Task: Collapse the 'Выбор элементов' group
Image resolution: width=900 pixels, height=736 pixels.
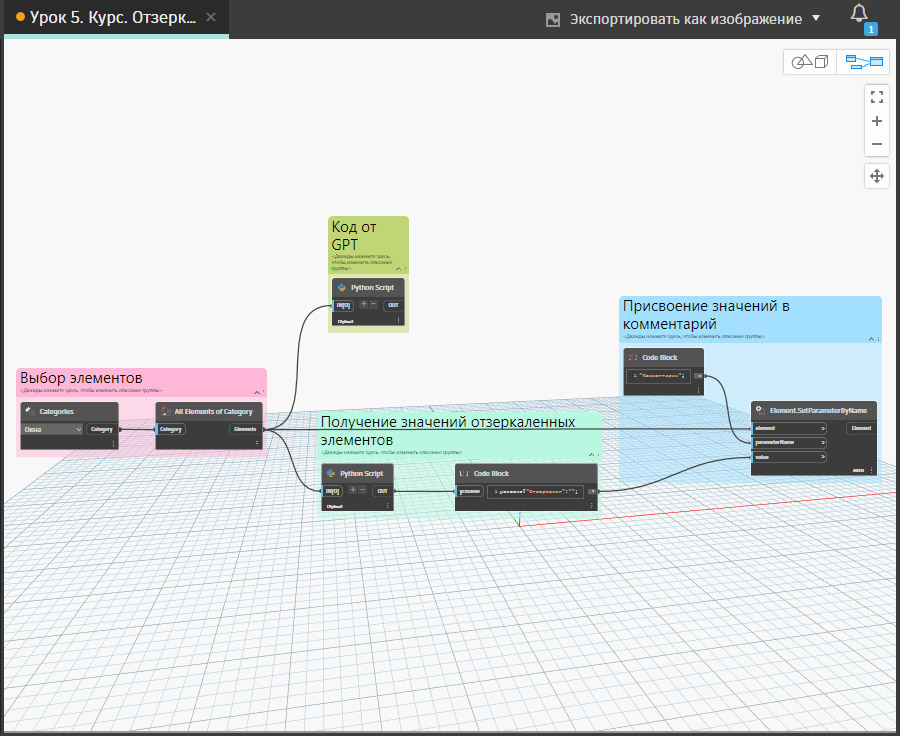Action: [x=255, y=391]
